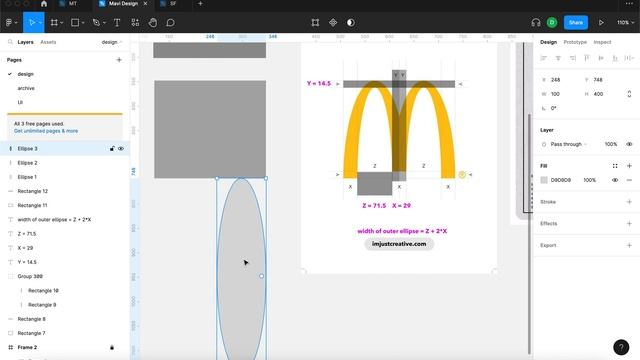Open the Figma main menu
This screenshot has width=640, height=360.
point(9,23)
